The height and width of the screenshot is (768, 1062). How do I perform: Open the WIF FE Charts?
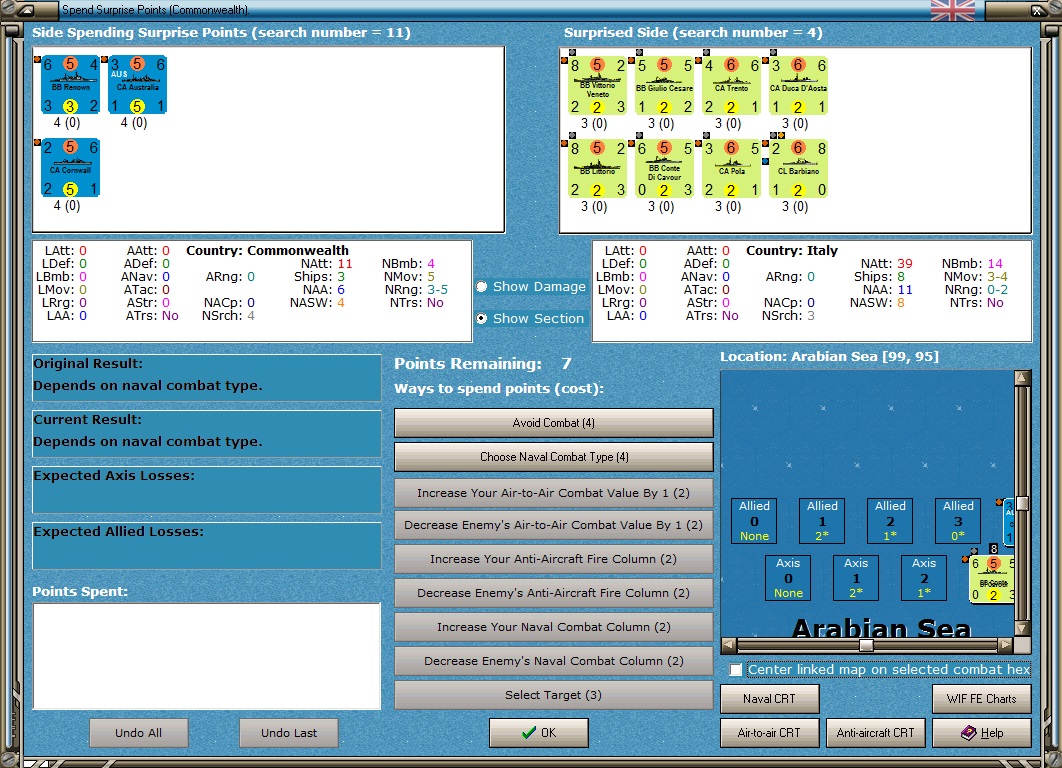click(981, 699)
